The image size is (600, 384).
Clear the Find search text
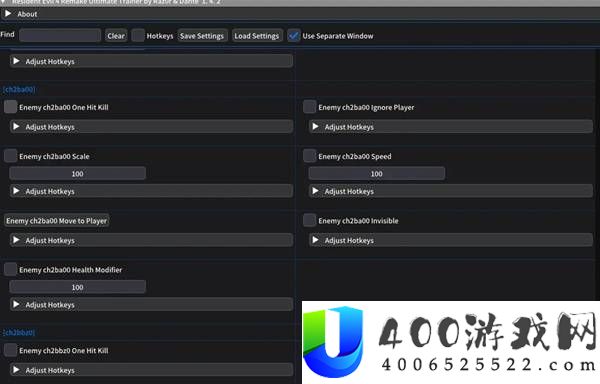[116, 36]
